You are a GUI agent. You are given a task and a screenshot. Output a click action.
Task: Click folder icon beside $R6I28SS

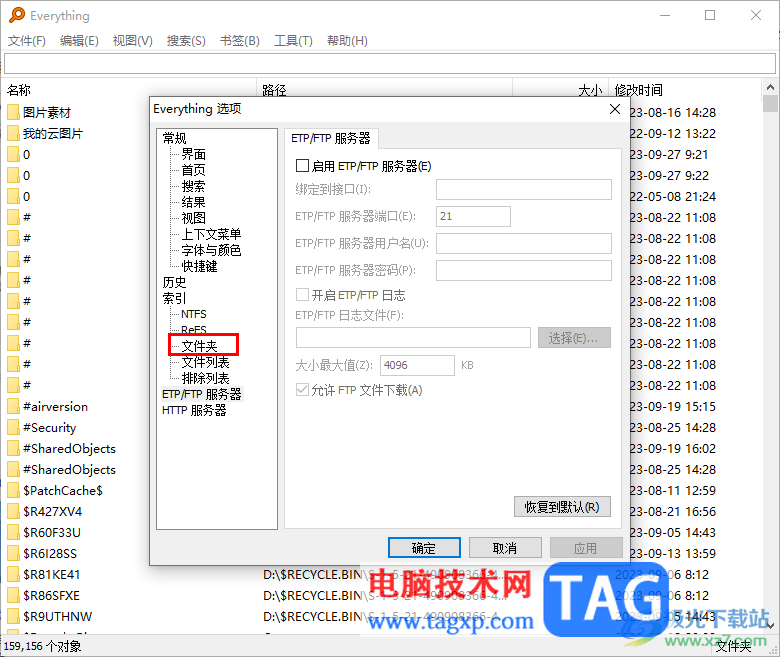pos(13,553)
